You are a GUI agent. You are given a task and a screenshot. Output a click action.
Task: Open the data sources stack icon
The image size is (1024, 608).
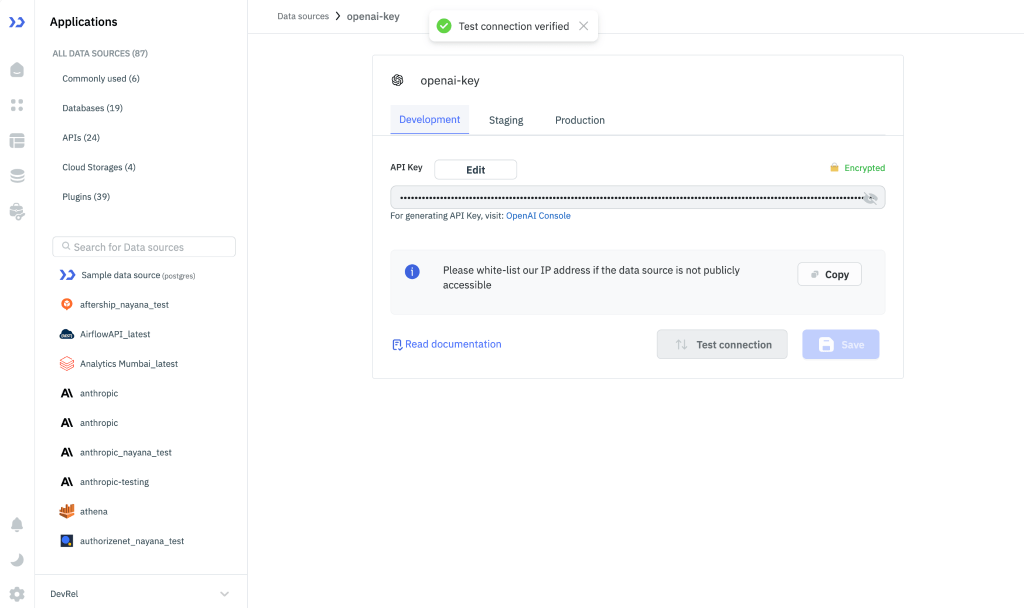(x=17, y=176)
